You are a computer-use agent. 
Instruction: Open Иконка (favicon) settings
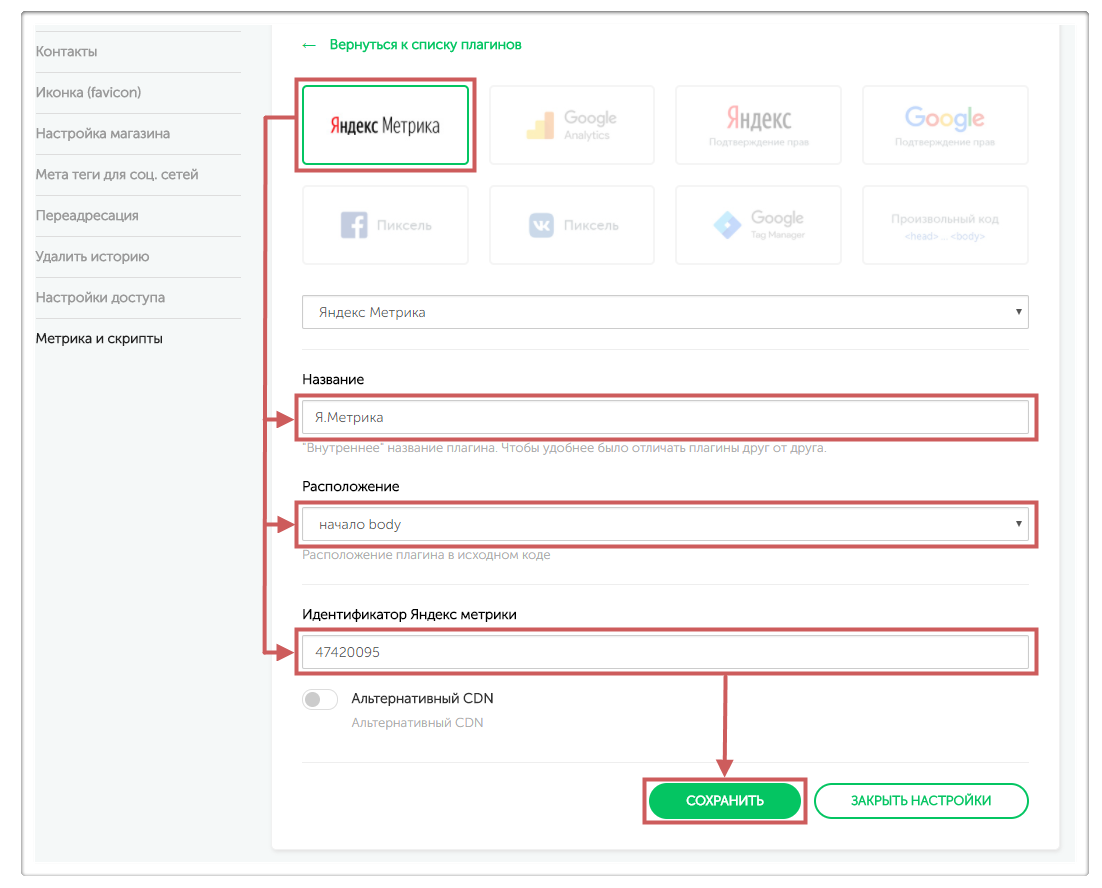click(x=89, y=92)
